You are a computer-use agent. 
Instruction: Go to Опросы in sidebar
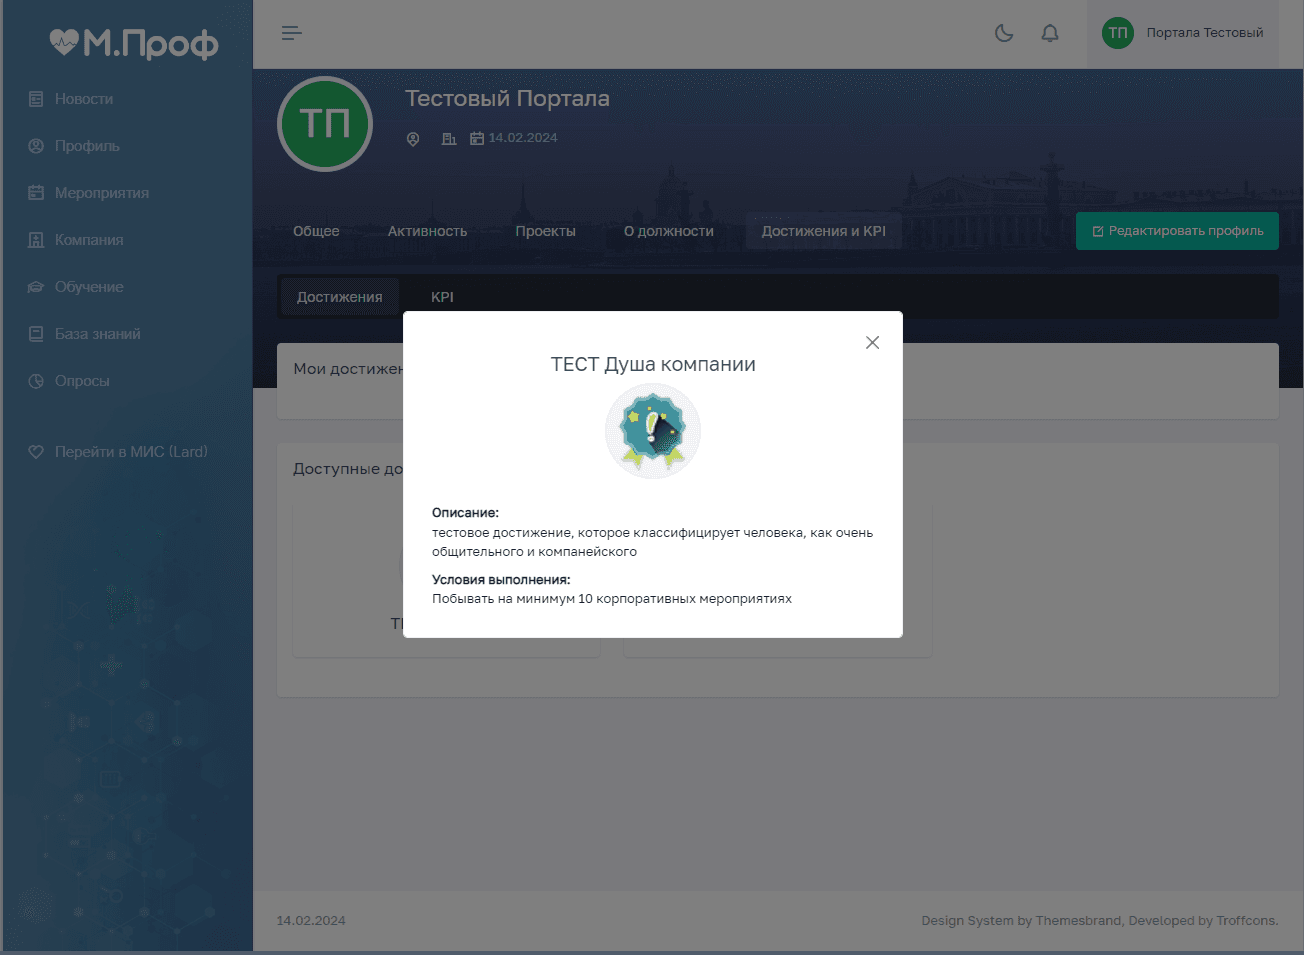(82, 381)
